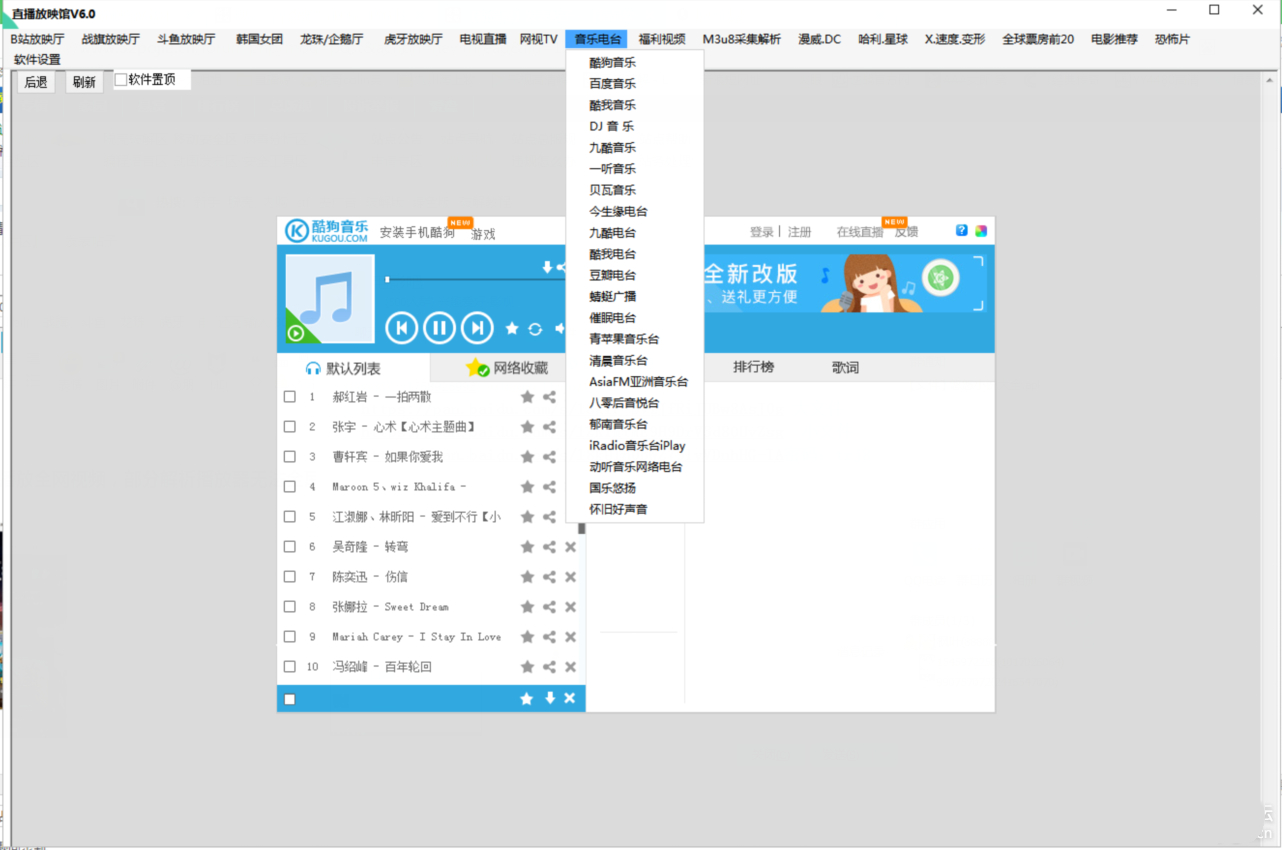
Task: Switch to the 网络收藏 tab
Action: coord(510,367)
